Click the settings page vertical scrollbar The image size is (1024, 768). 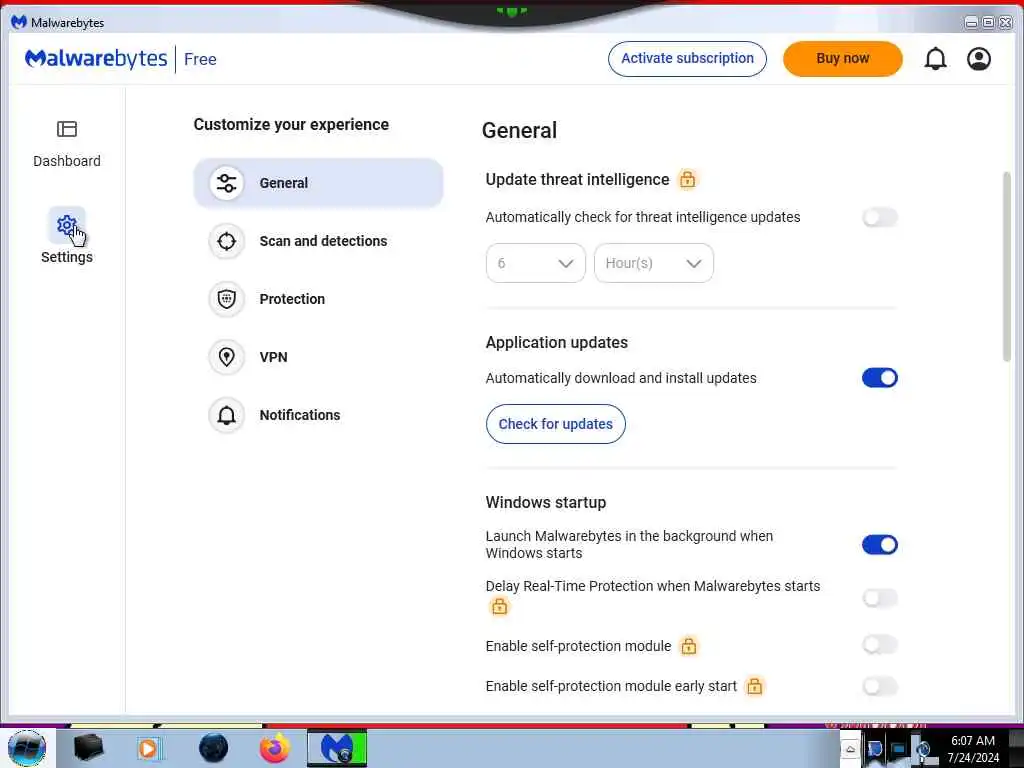tap(1007, 266)
